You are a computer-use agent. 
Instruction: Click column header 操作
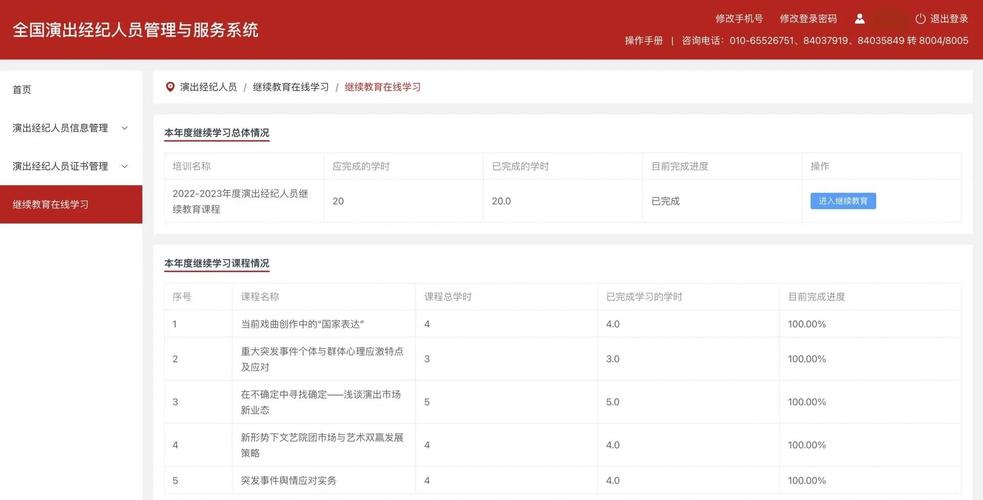point(819,166)
